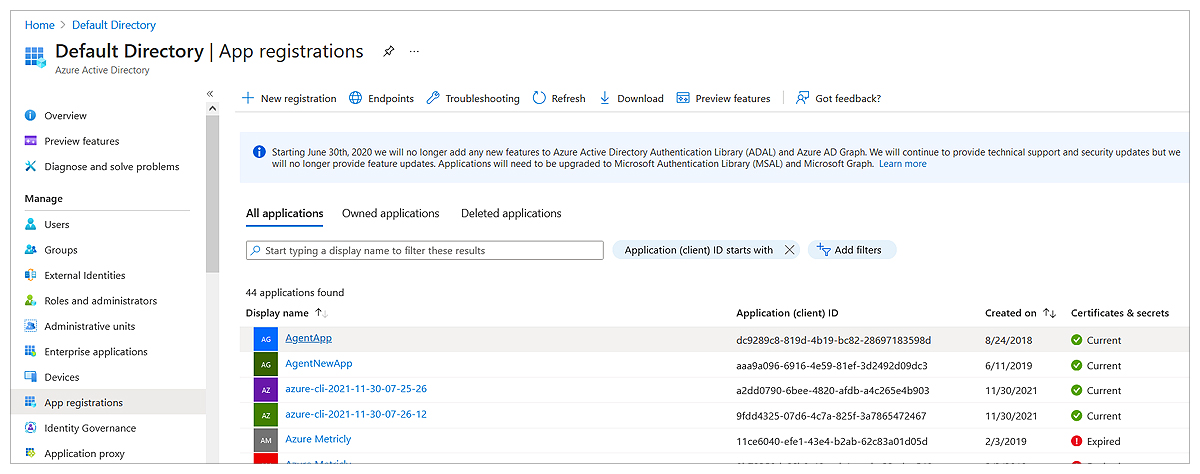
Task: Open the AgentNewApp registration link
Action: [x=319, y=364]
